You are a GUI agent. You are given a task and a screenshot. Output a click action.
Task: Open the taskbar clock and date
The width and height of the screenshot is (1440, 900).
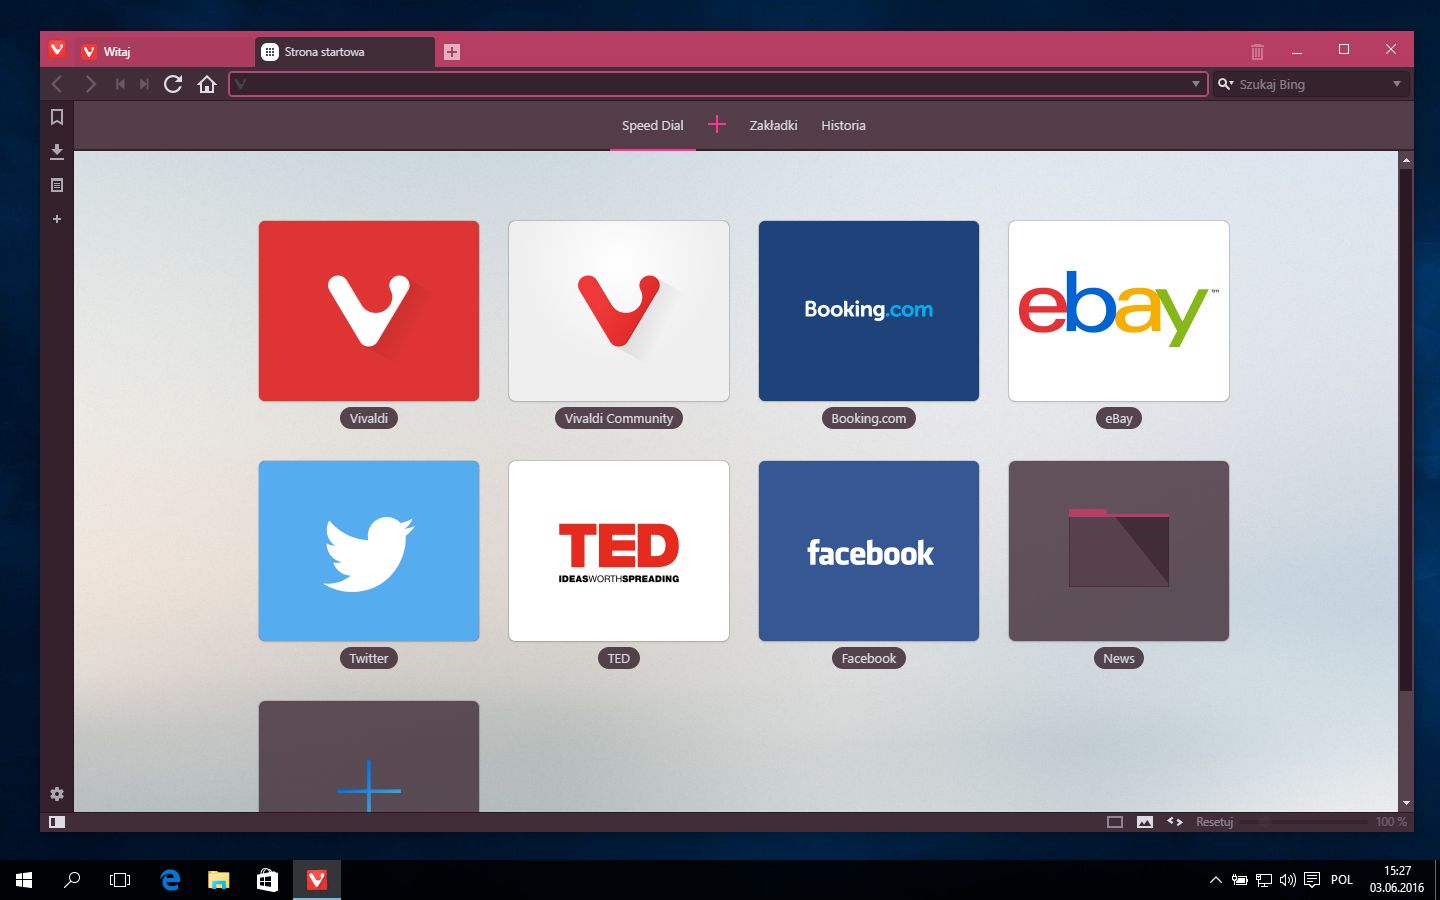[x=1397, y=880]
